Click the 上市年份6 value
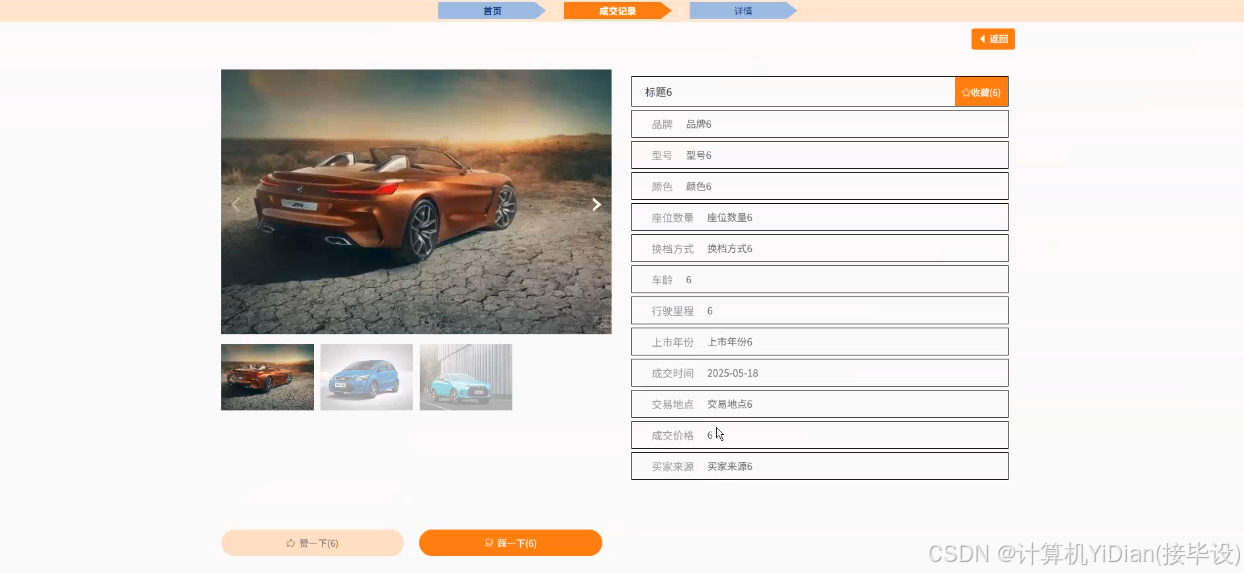Viewport: 1244px width, 573px height. [x=729, y=342]
